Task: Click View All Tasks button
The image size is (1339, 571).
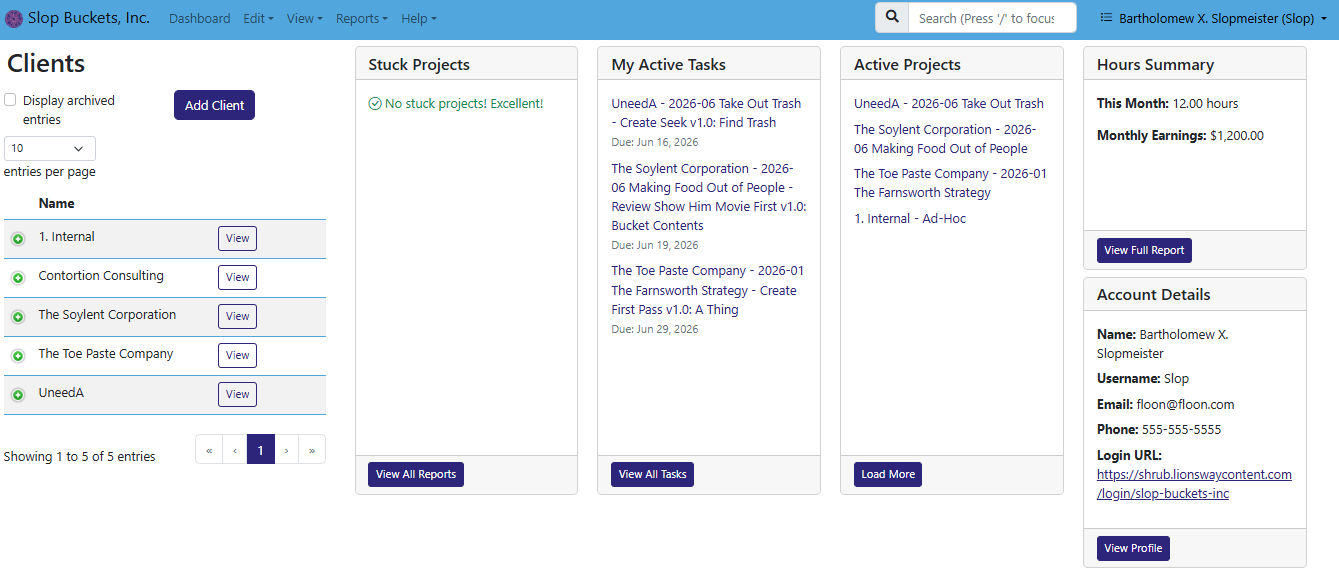Action: (652, 474)
